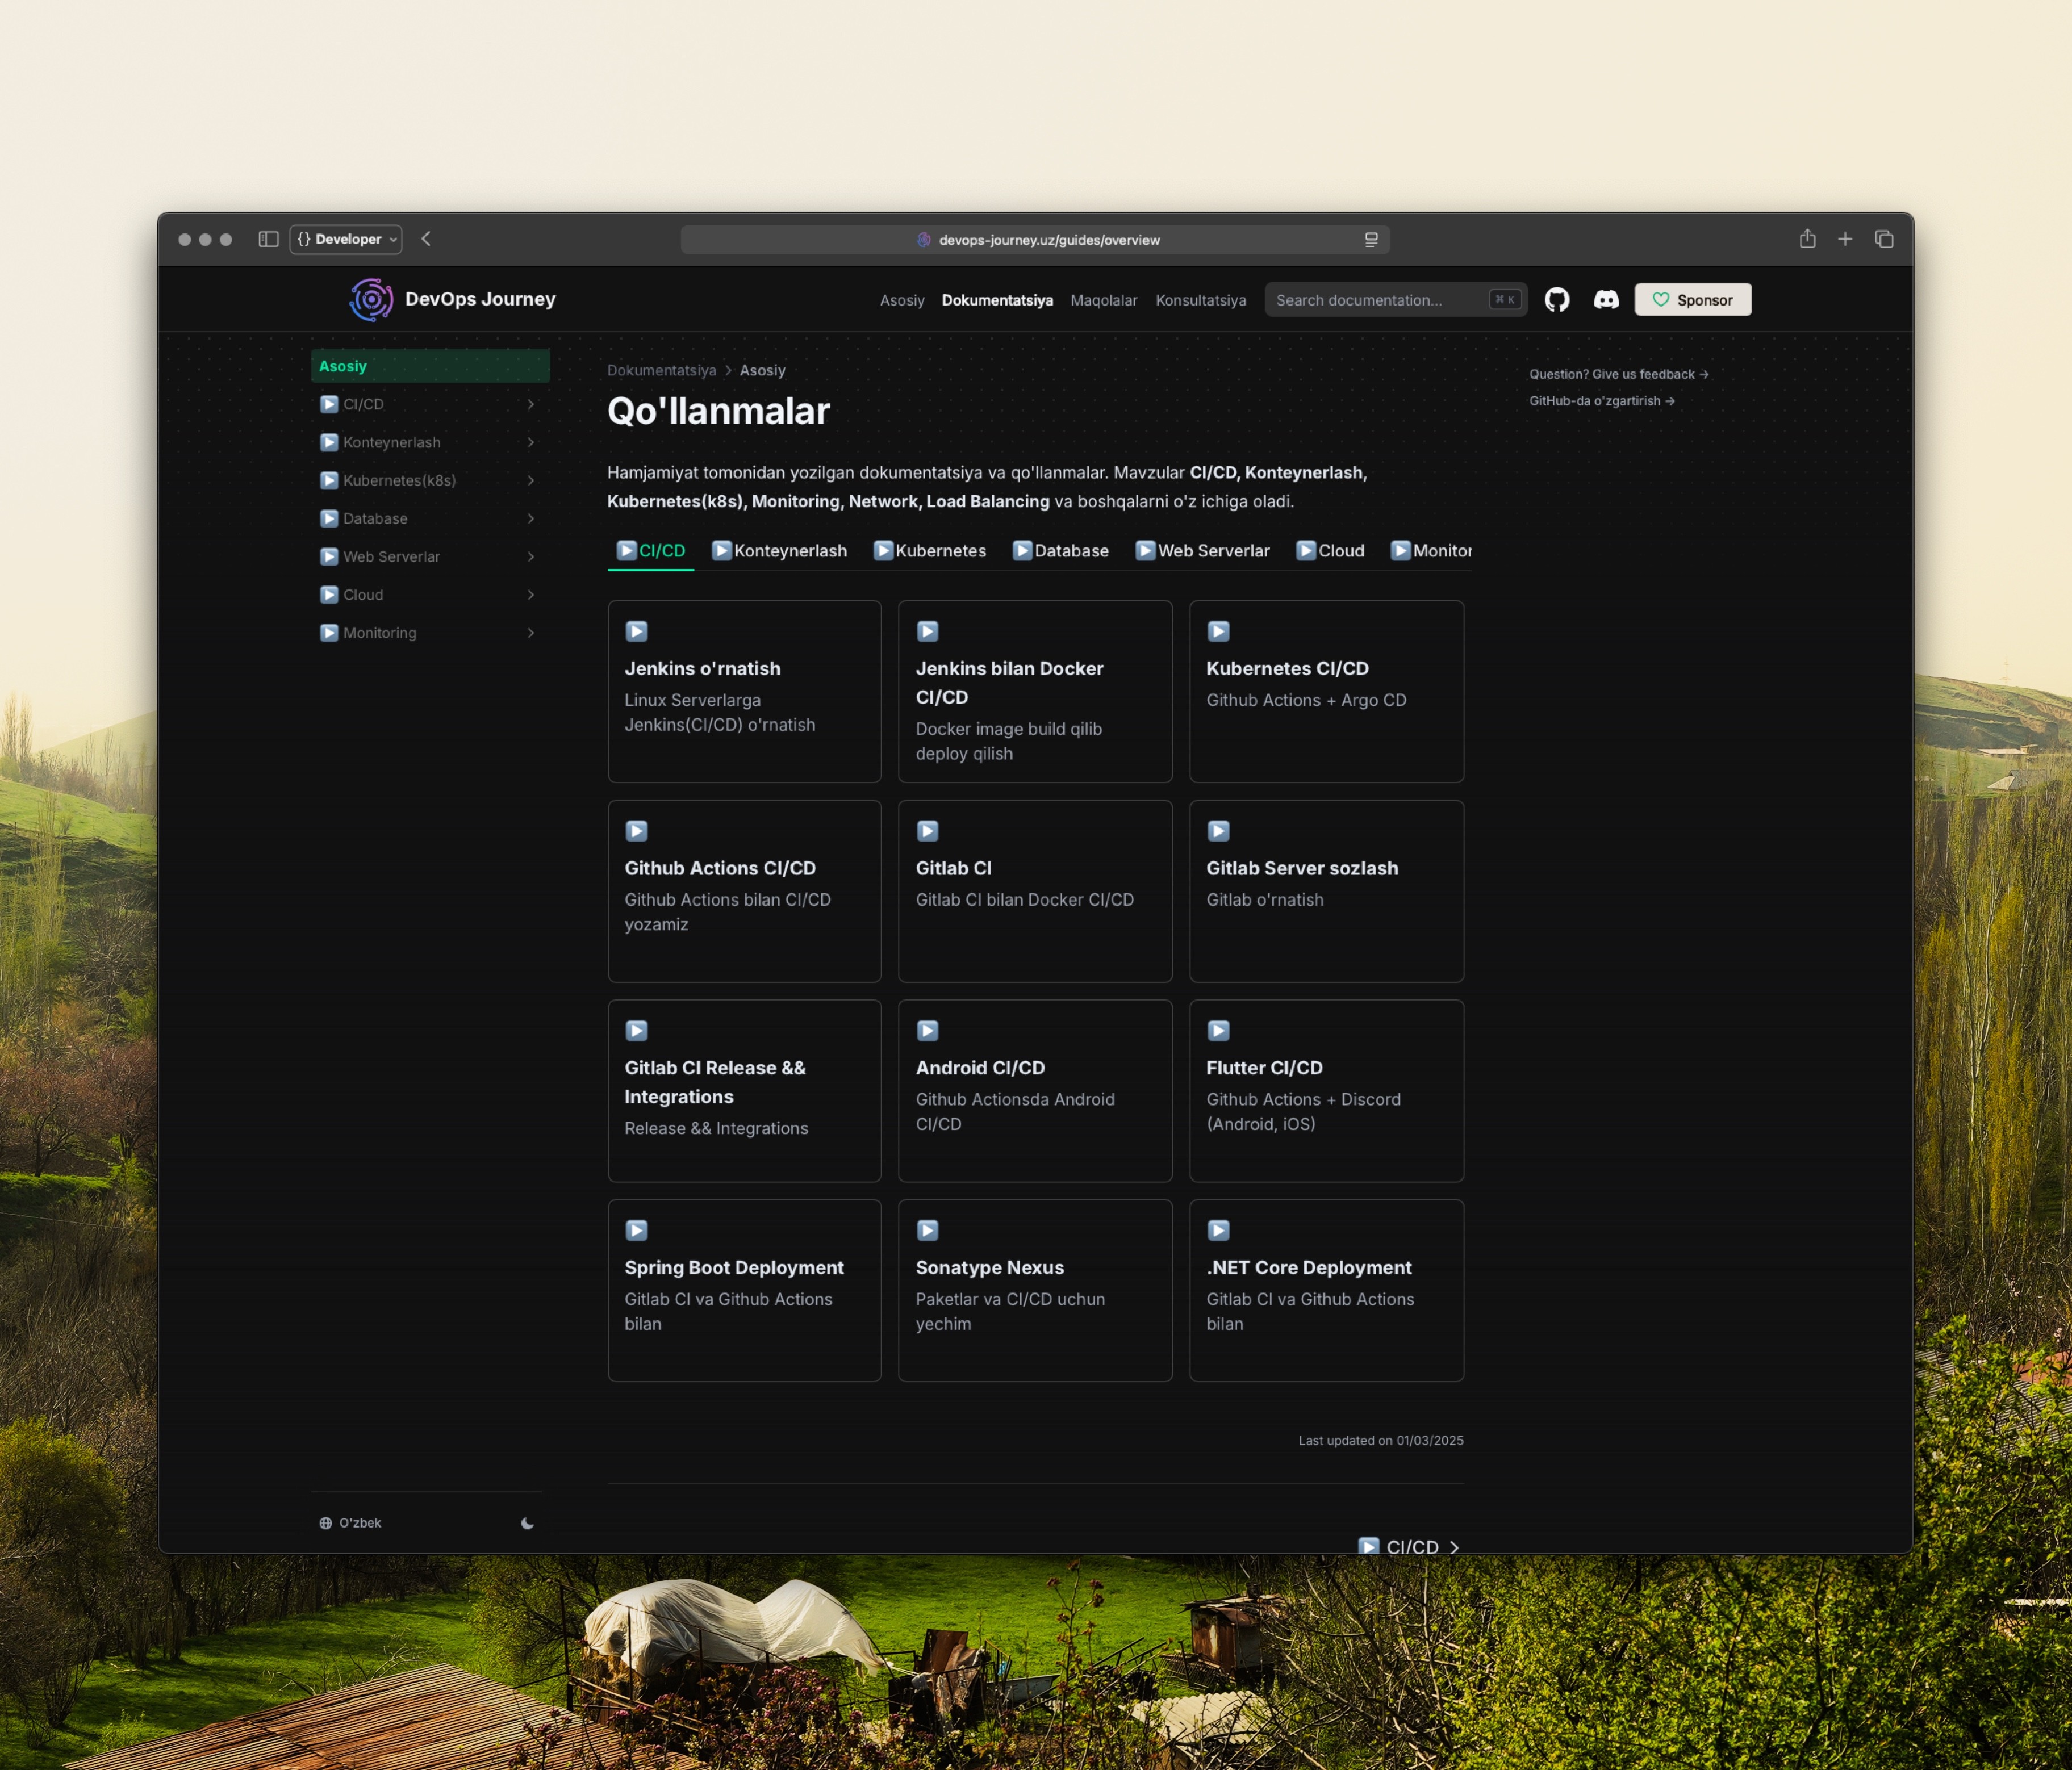Toggle the Safari sidebar icon
Viewport: 2072px width, 1770px height.
[268, 239]
